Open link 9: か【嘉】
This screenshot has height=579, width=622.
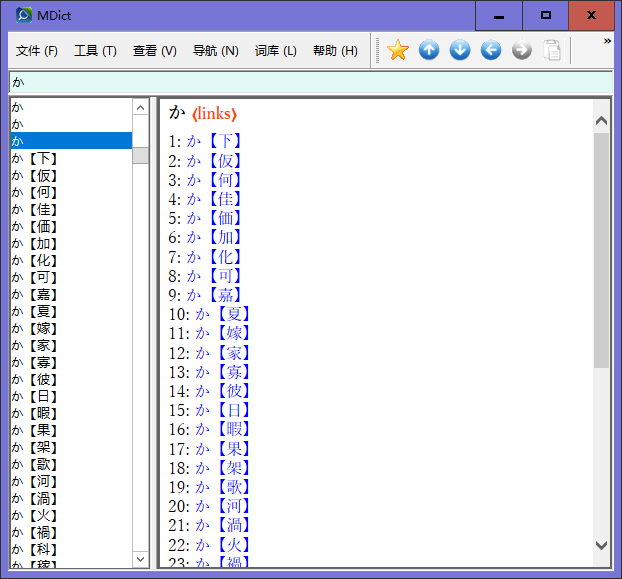214,295
